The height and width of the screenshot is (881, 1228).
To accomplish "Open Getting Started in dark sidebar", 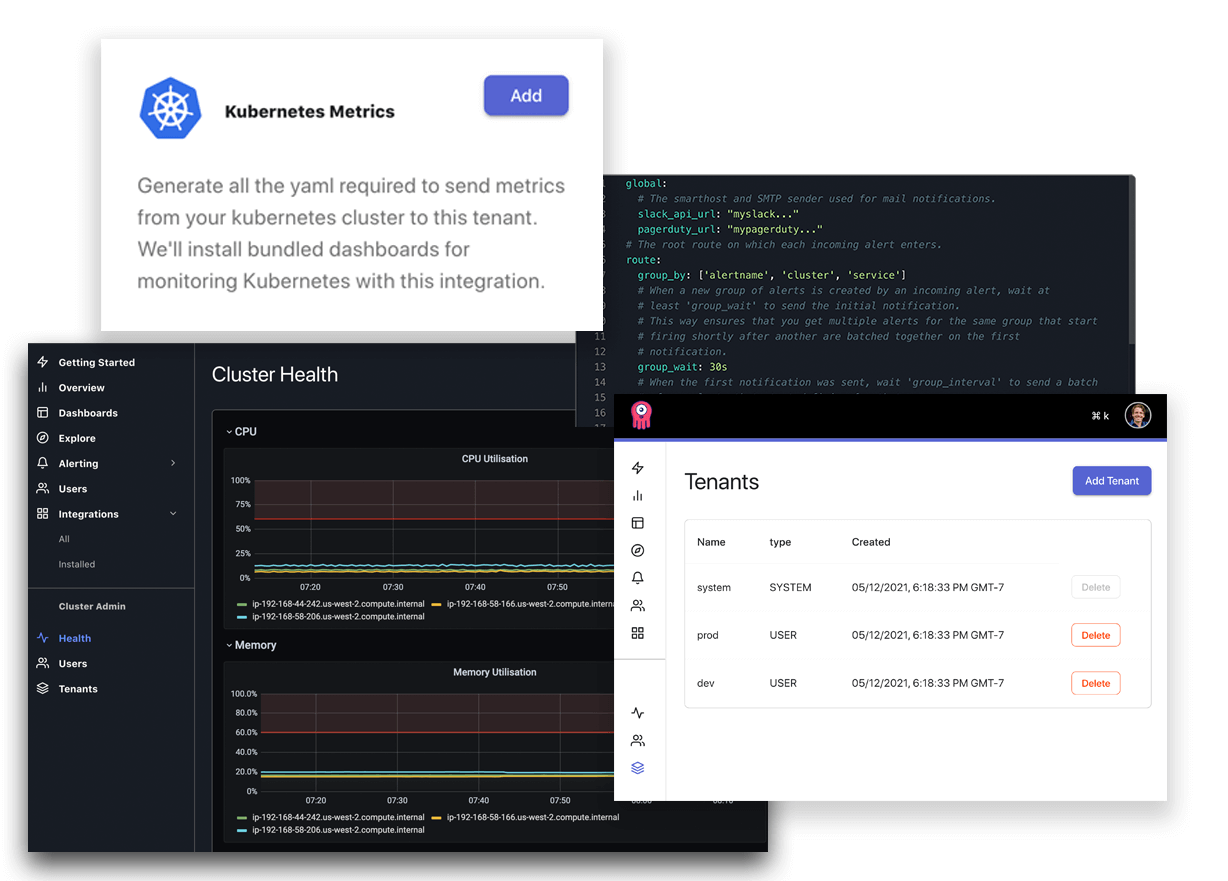I will tap(96, 362).
